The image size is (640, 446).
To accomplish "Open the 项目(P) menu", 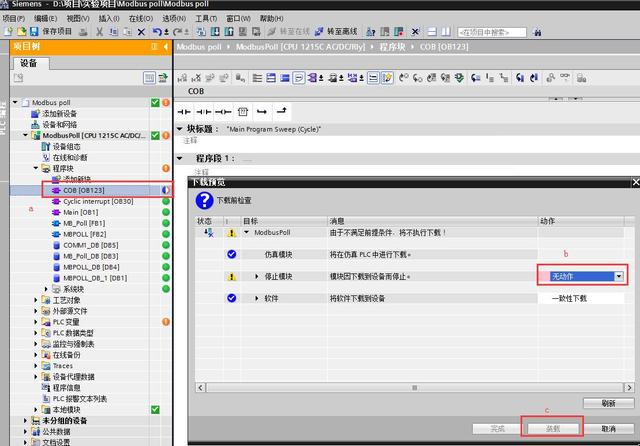I will pos(14,18).
